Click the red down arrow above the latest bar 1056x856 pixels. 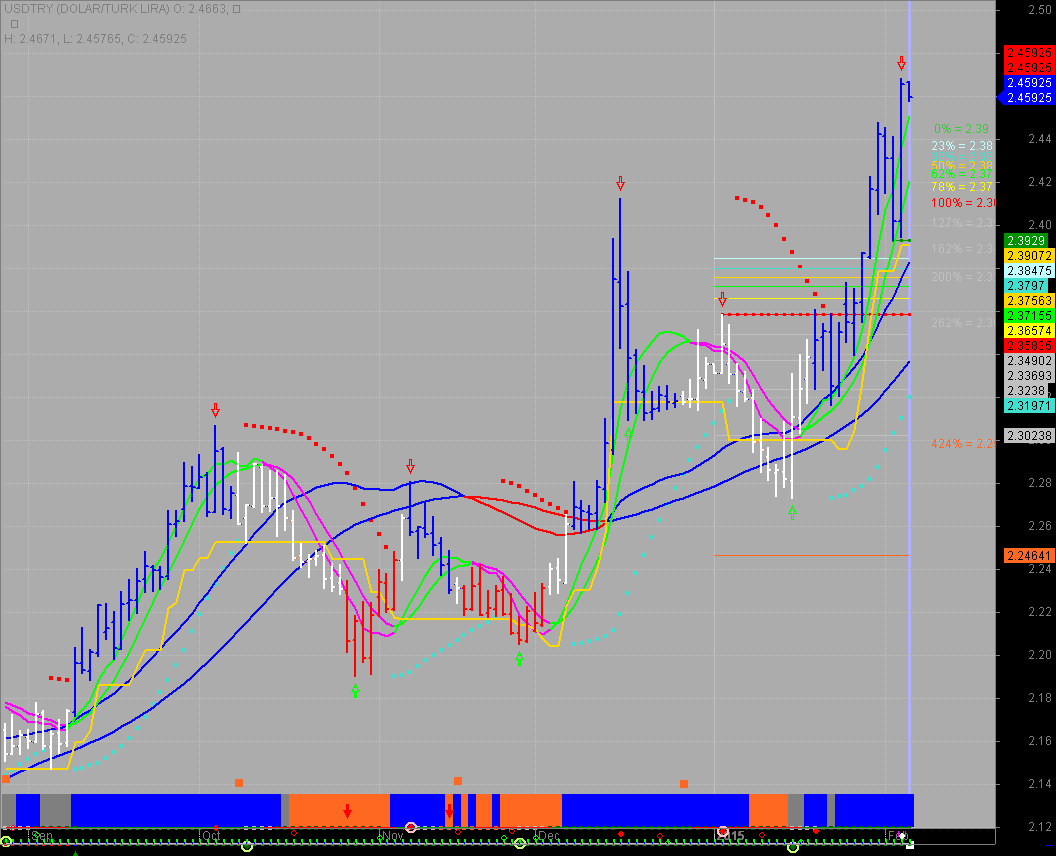[901, 63]
